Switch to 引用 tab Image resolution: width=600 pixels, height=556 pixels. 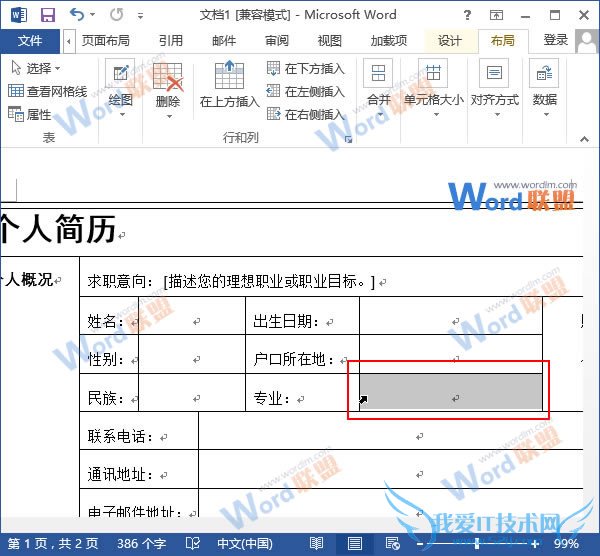(x=171, y=41)
